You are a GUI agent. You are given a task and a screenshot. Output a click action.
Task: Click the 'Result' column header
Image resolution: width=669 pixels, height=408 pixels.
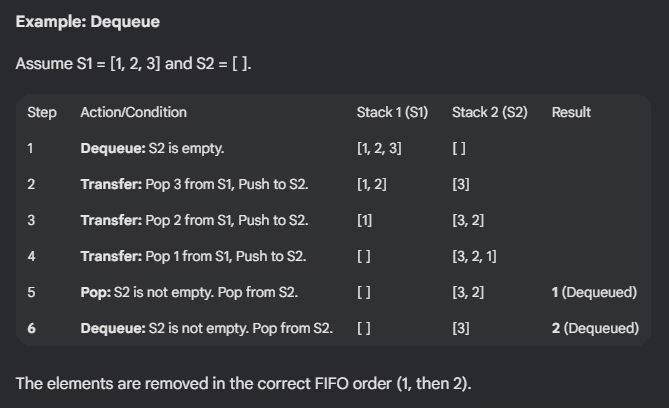point(571,112)
